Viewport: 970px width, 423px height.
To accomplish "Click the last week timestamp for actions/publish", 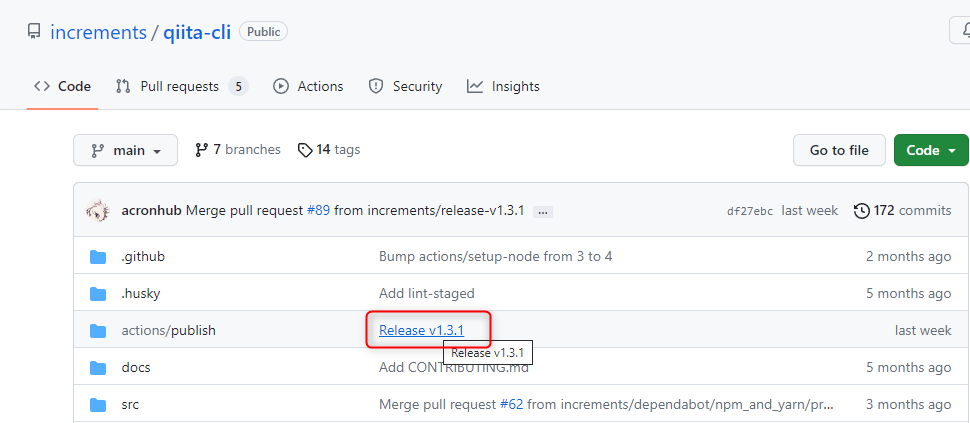I will 923,331.
